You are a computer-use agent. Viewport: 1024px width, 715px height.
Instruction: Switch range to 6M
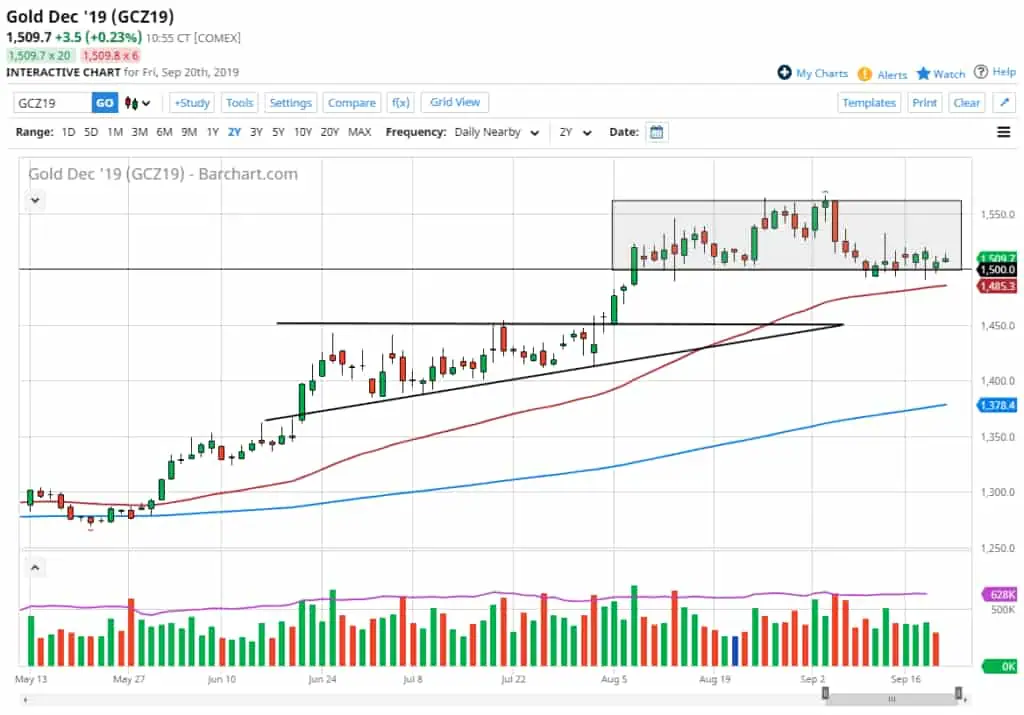tap(164, 131)
